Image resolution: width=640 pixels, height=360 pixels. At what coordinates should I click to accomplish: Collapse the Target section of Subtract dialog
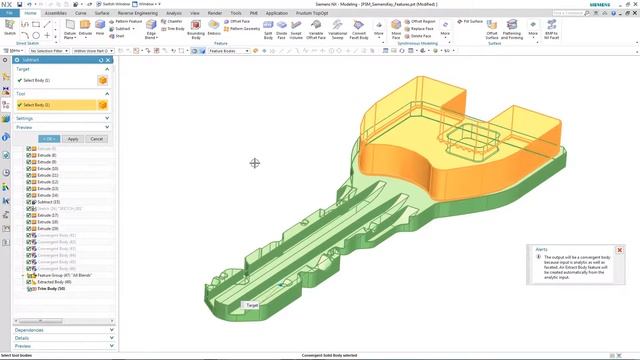point(107,69)
